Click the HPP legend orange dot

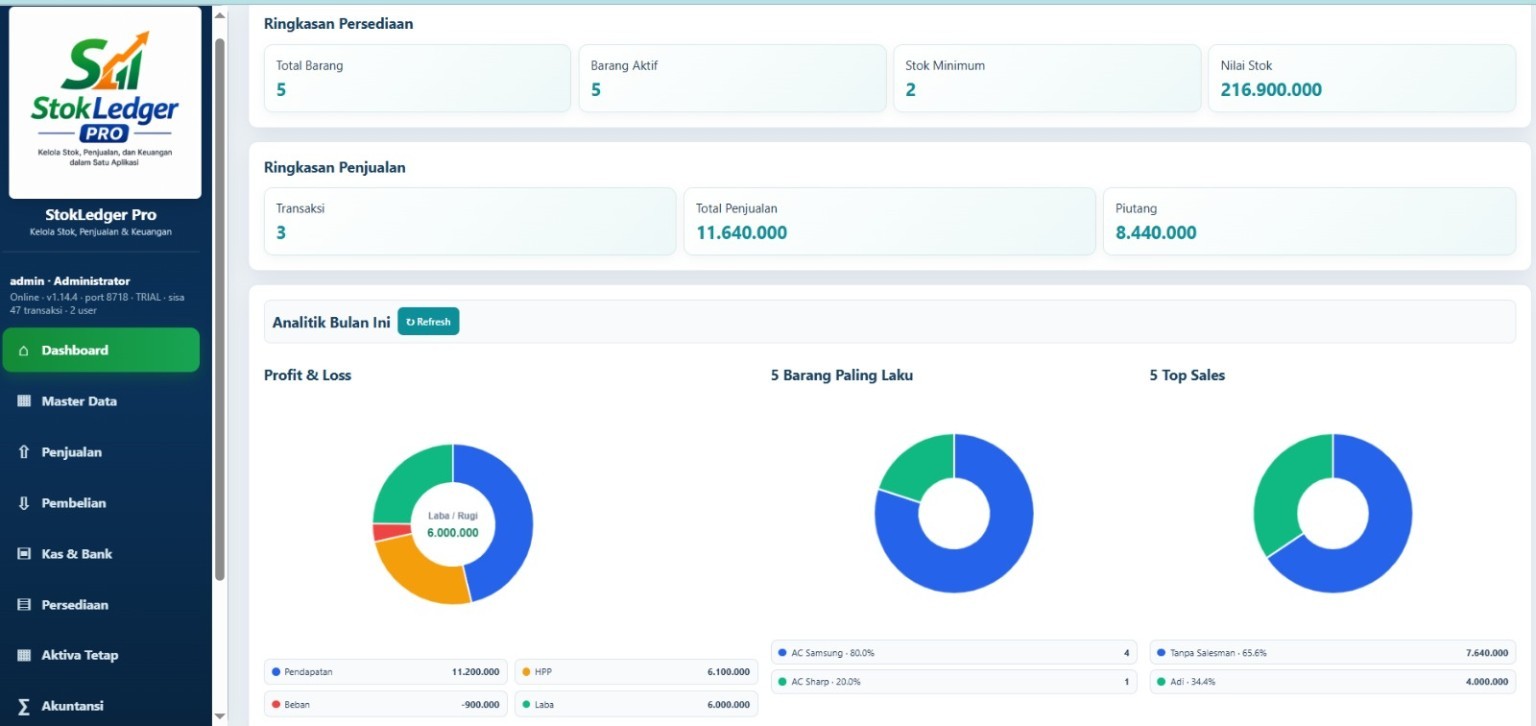pos(526,672)
